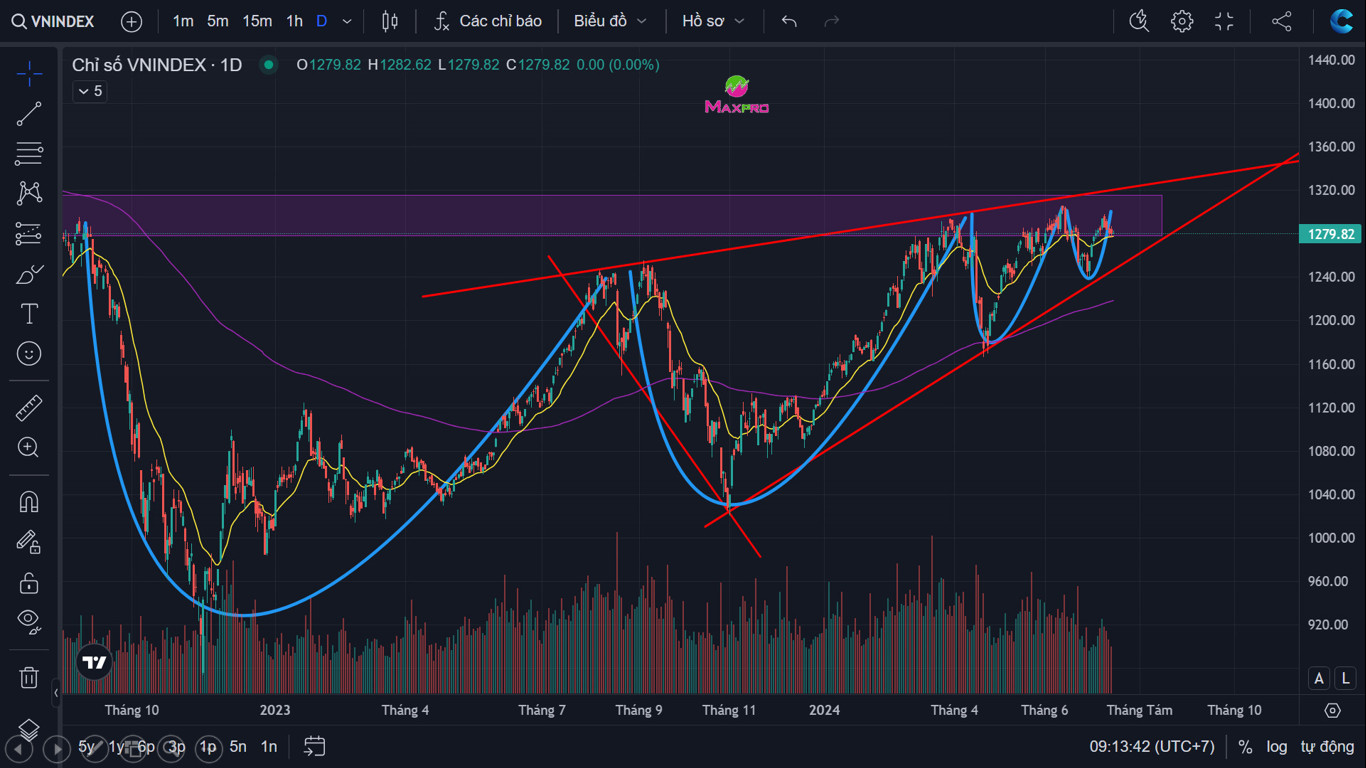The width and height of the screenshot is (1366, 768).
Task: Select the trend line drawing tool
Action: 29,113
